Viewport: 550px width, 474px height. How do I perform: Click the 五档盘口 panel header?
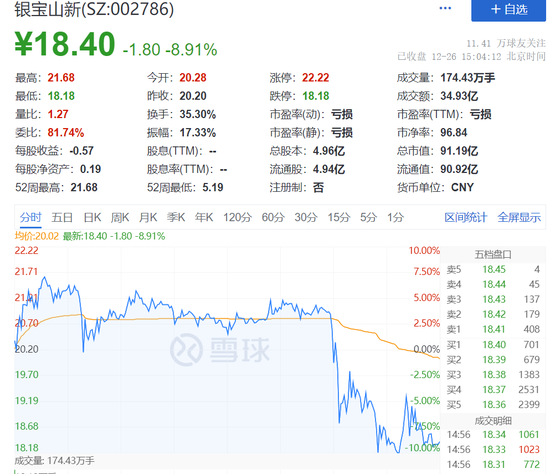click(493, 254)
